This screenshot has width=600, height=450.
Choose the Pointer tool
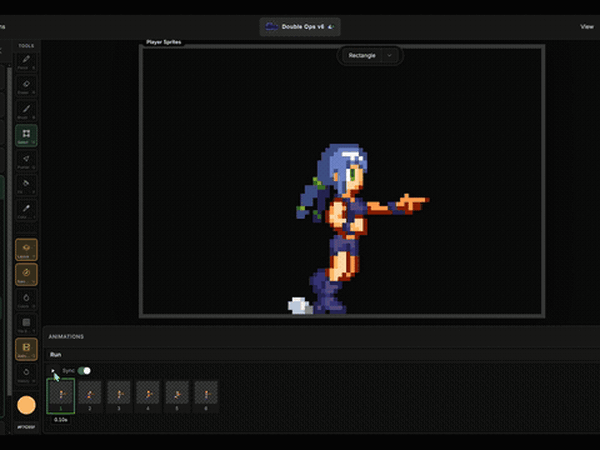point(26,161)
